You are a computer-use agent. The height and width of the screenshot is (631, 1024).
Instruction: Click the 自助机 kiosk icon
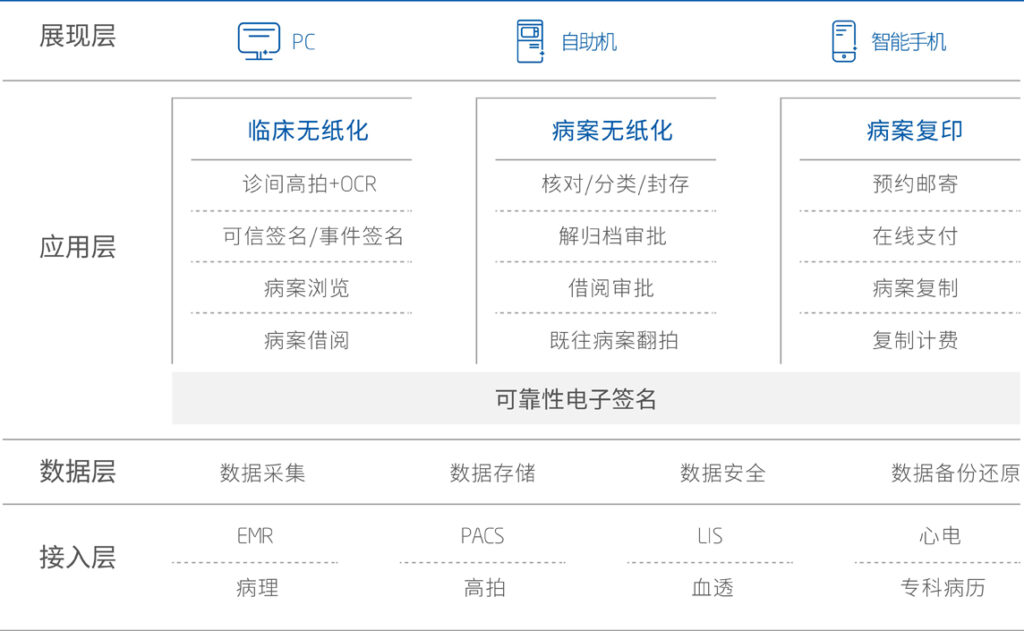(x=529, y=41)
